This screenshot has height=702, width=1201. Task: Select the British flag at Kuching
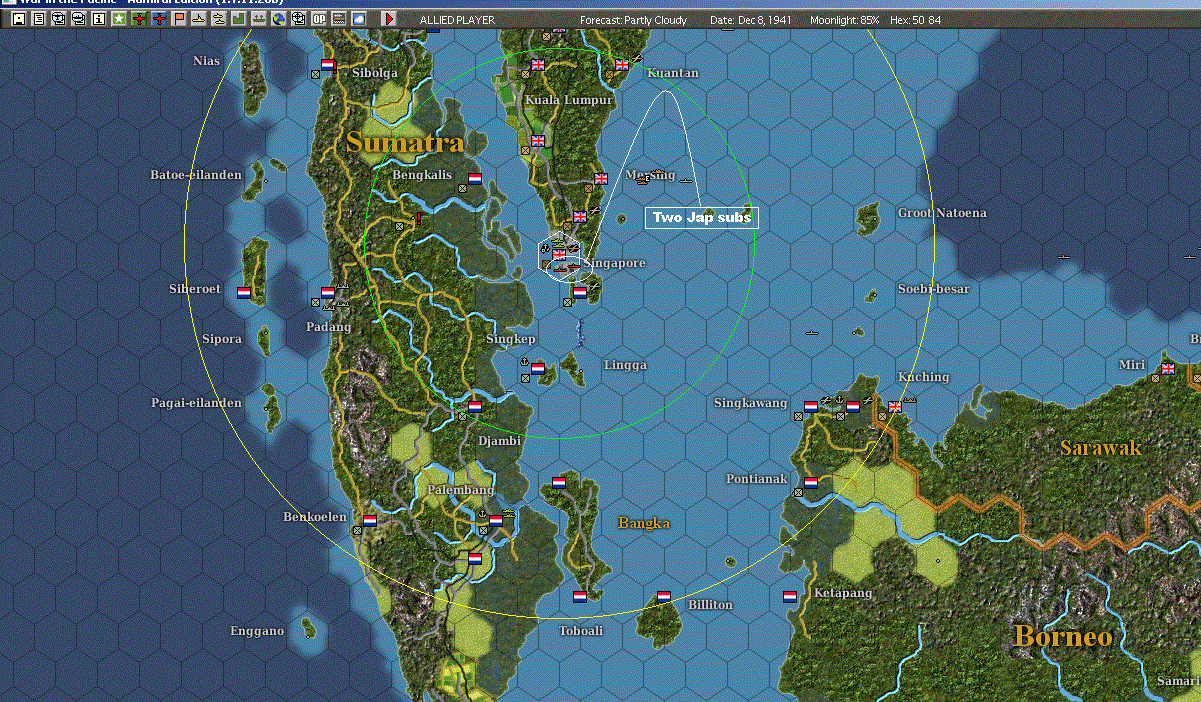point(895,407)
